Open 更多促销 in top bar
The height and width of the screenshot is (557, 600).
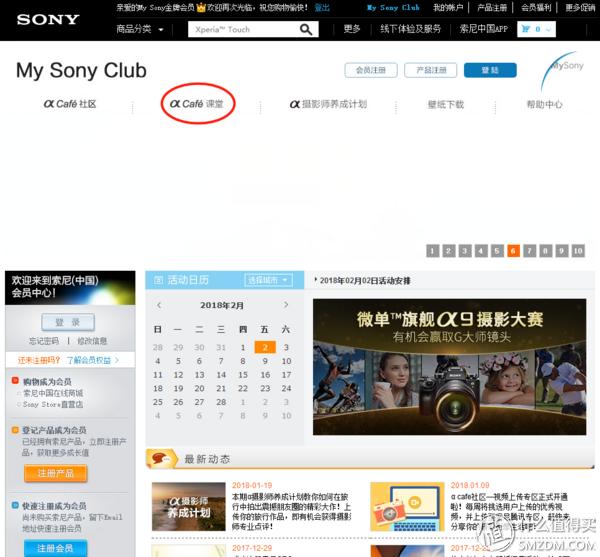tap(580, 8)
